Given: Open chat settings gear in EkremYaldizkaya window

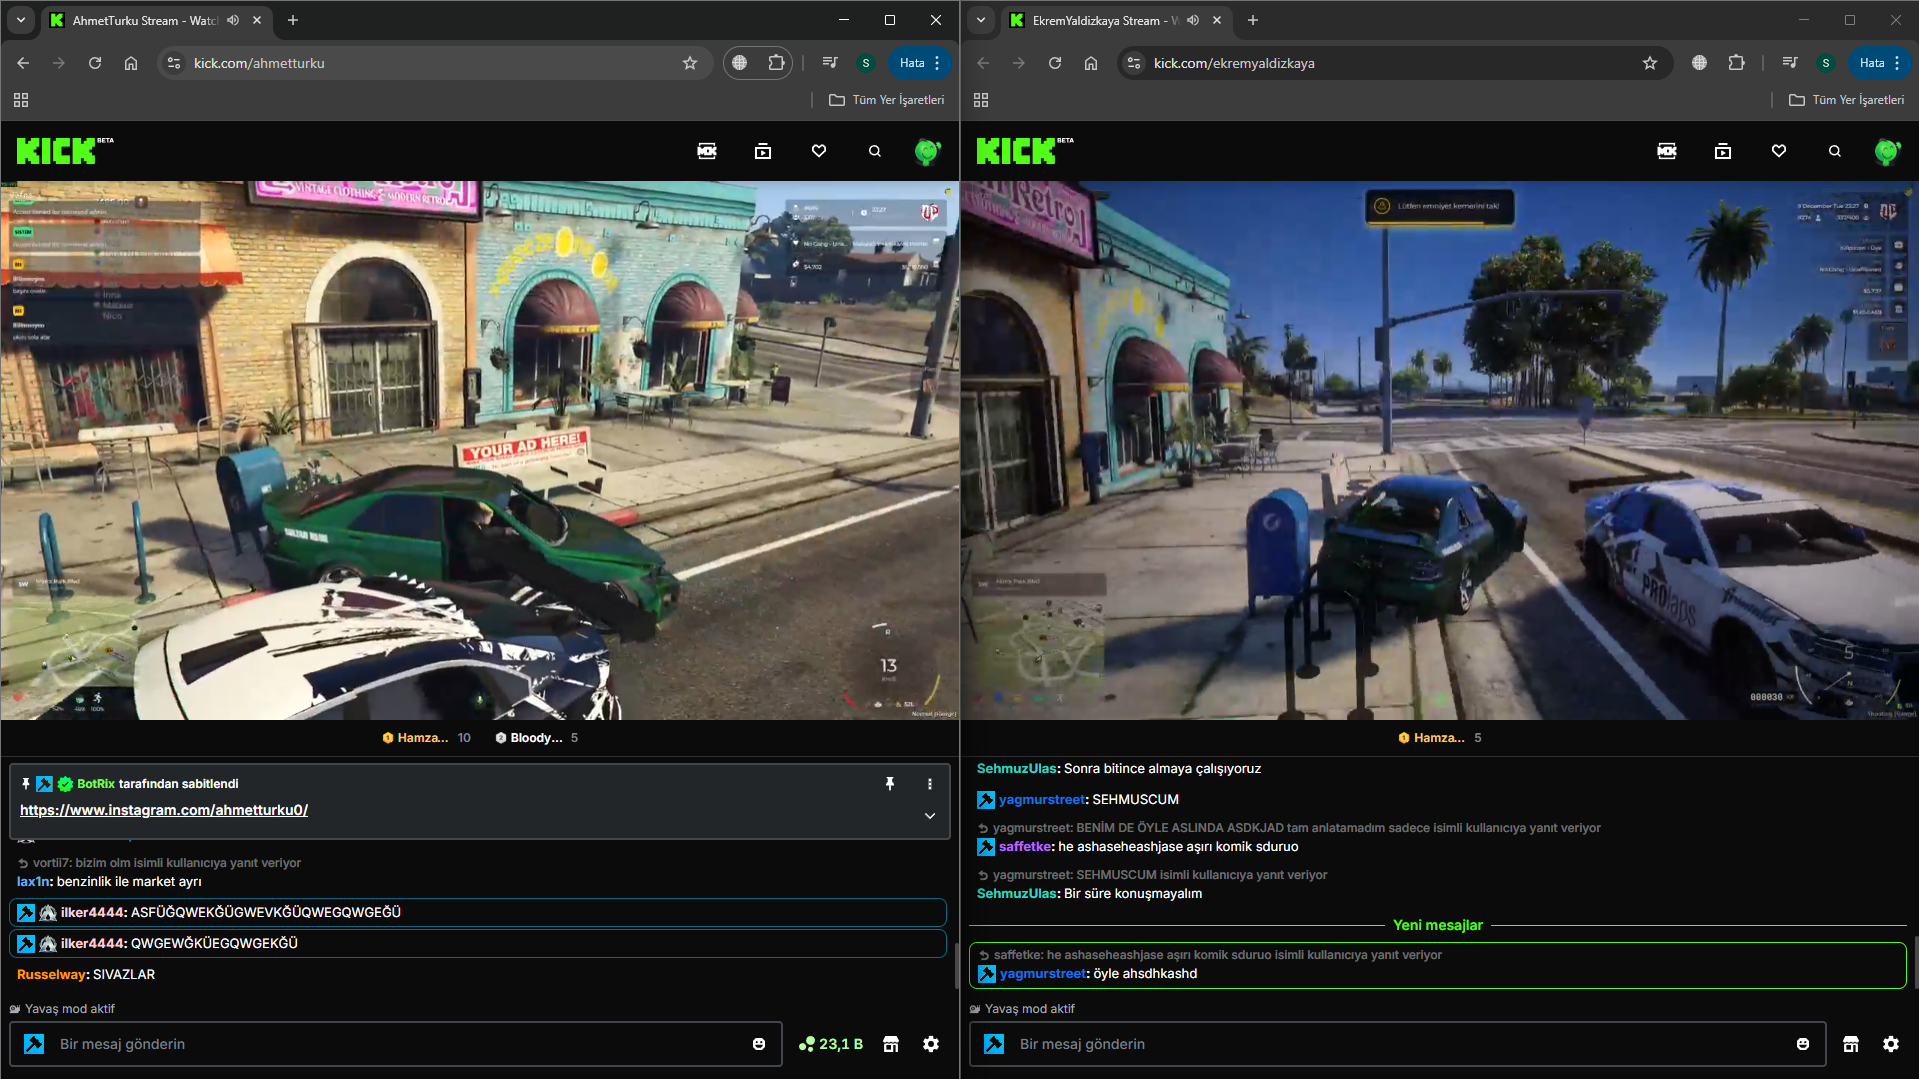Looking at the screenshot, I should [1891, 1044].
